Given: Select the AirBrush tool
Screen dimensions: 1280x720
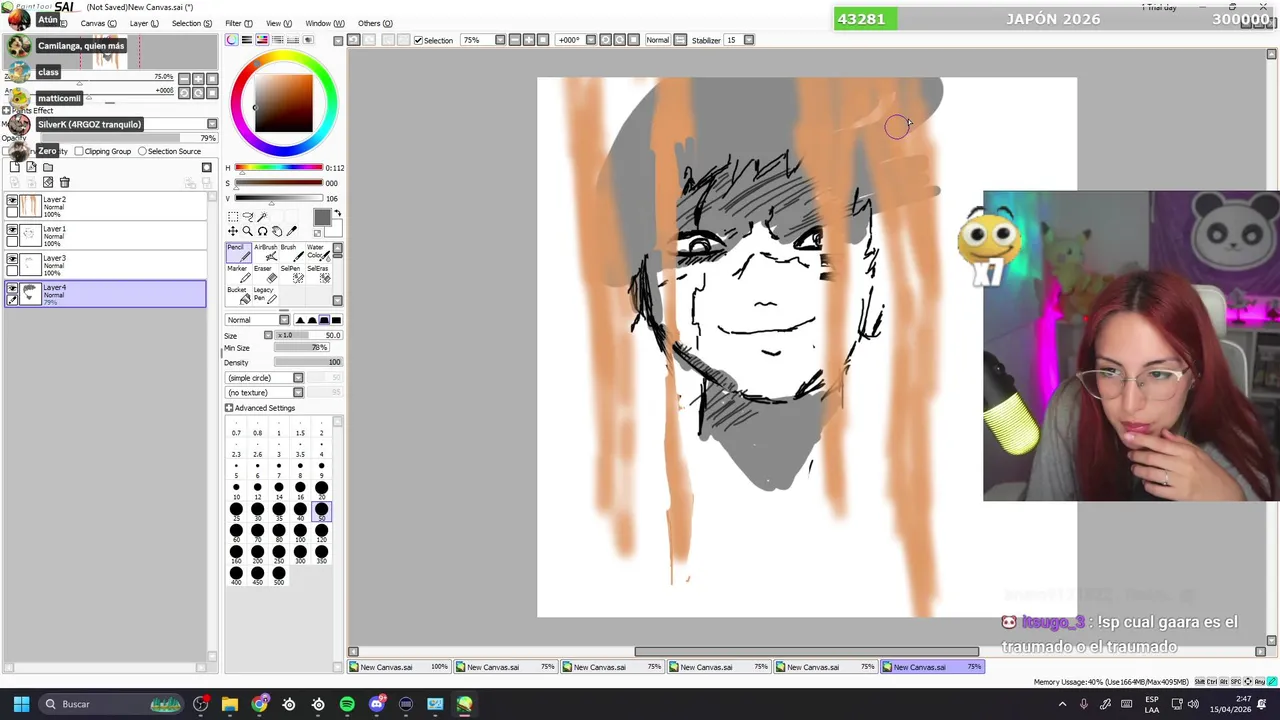Looking at the screenshot, I should point(264,253).
